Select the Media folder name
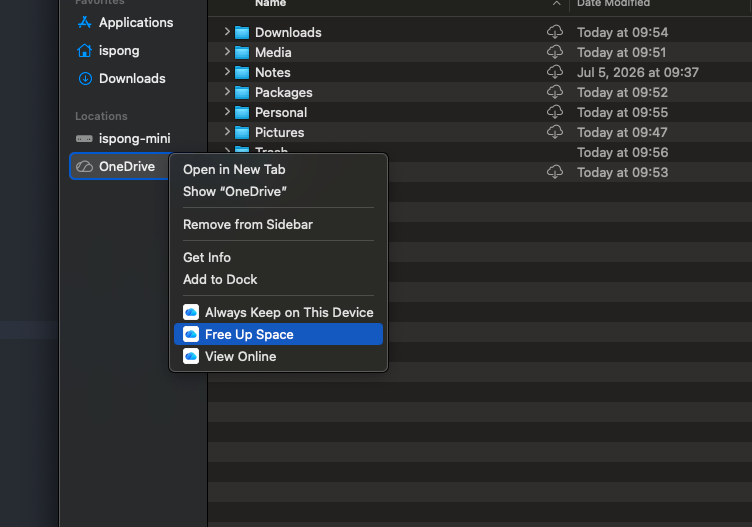 click(273, 52)
